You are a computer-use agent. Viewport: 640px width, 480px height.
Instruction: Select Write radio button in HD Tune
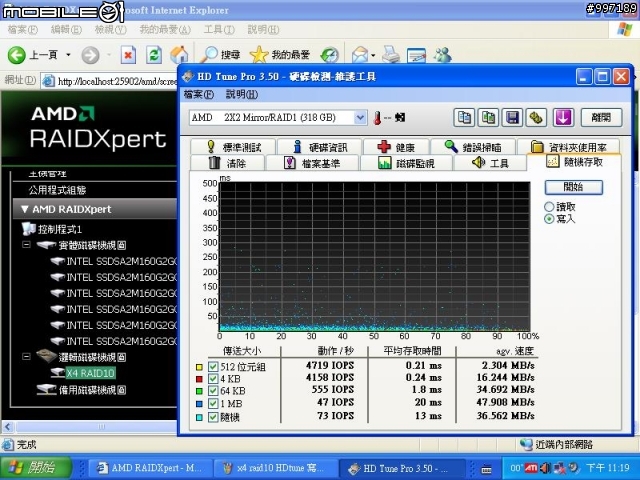549,219
